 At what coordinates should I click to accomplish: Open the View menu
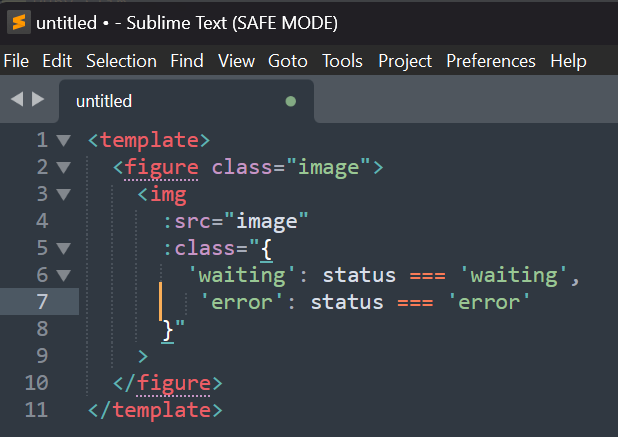(236, 61)
